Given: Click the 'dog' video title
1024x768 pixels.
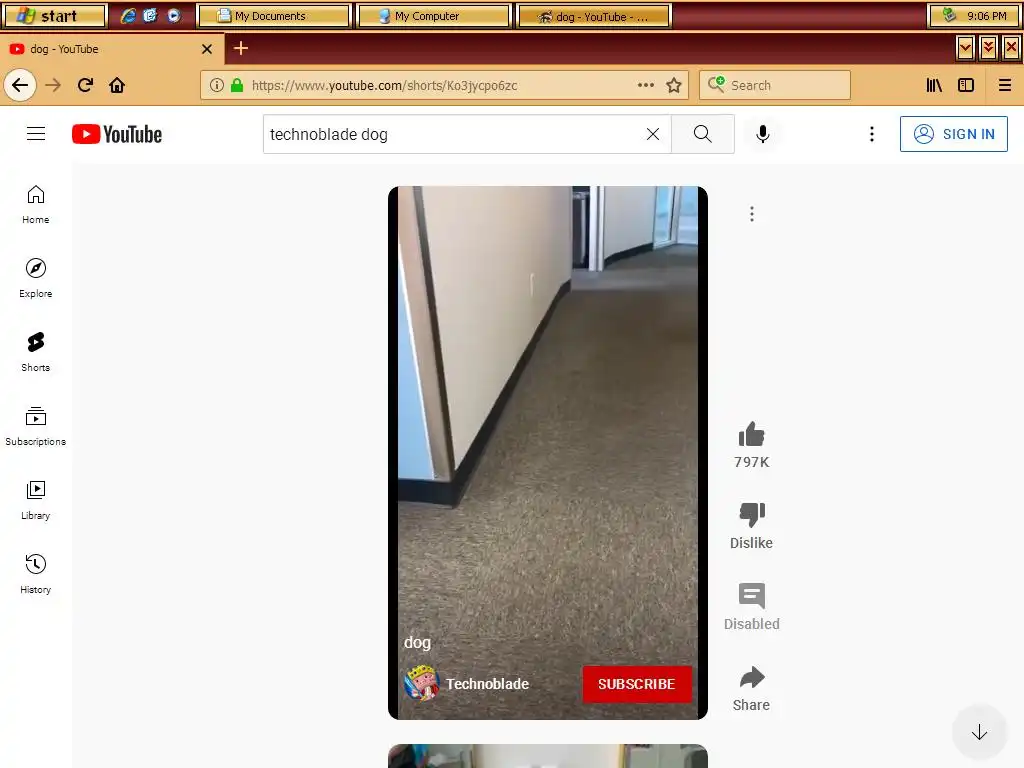Looking at the screenshot, I should [x=417, y=643].
